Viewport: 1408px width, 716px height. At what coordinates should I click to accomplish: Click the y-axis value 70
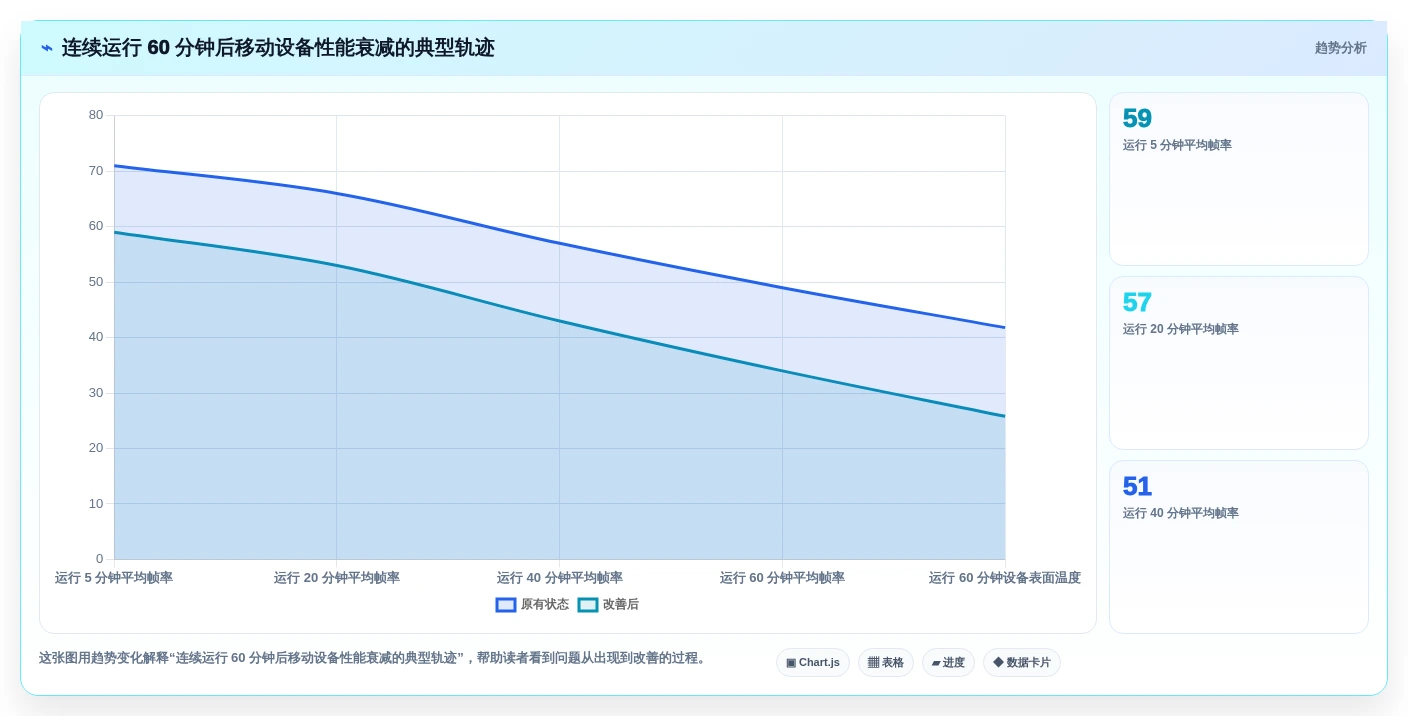point(96,171)
